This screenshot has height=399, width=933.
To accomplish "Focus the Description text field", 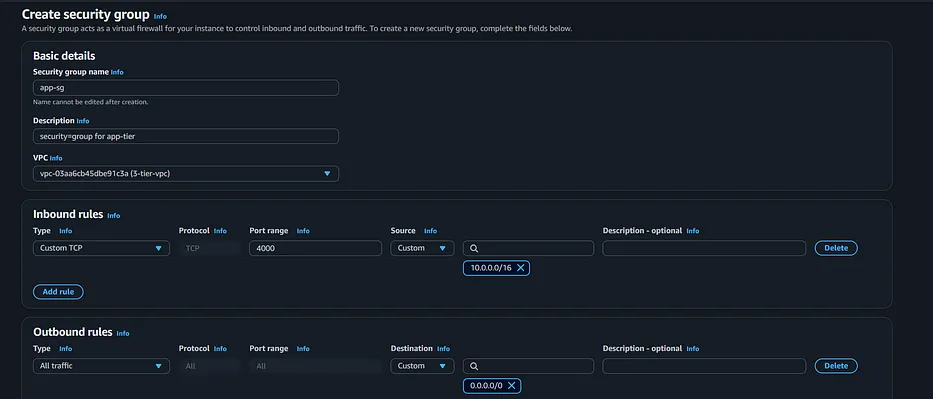I will (x=186, y=136).
